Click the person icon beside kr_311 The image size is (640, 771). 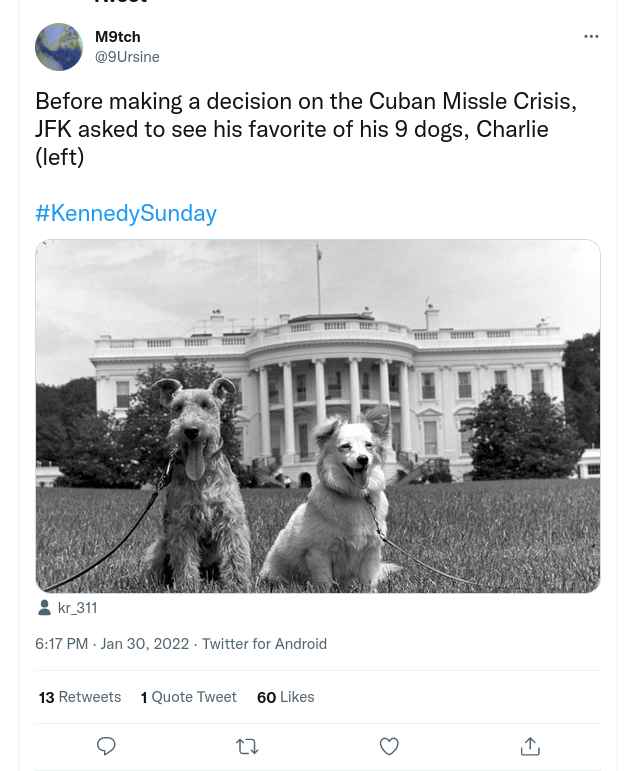click(44, 608)
